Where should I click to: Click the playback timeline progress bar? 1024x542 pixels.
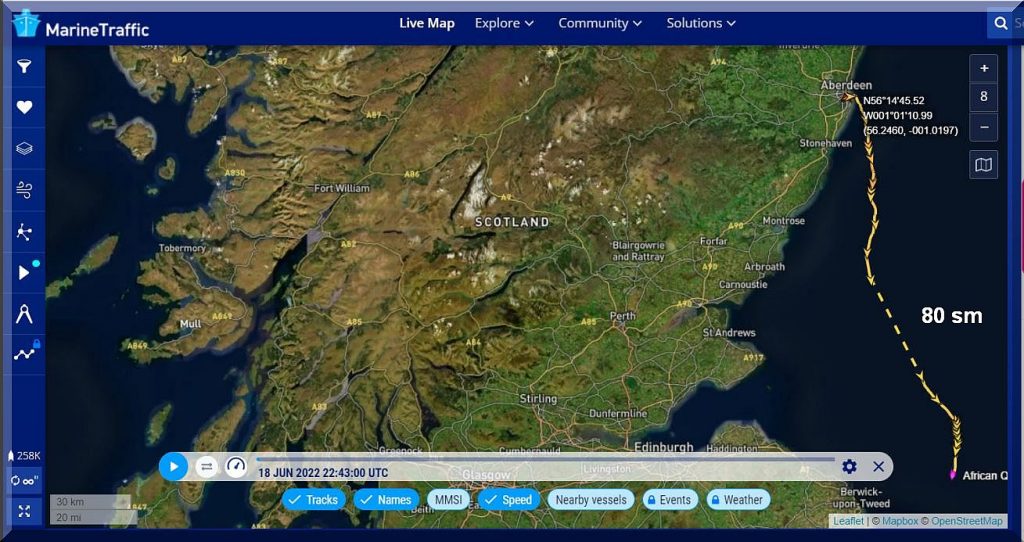pyautogui.click(x=545, y=459)
